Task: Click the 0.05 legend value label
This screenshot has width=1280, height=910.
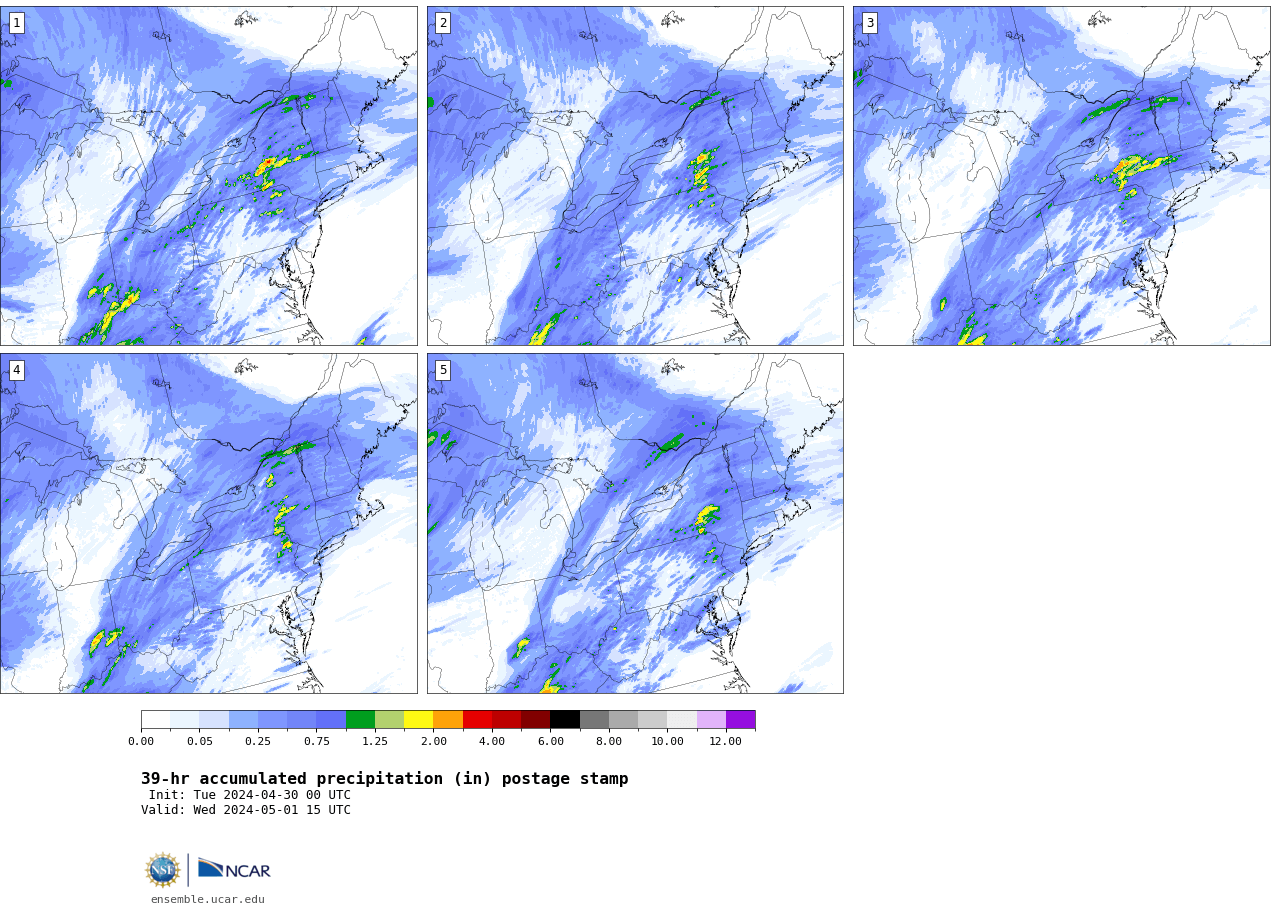Action: pos(199,742)
